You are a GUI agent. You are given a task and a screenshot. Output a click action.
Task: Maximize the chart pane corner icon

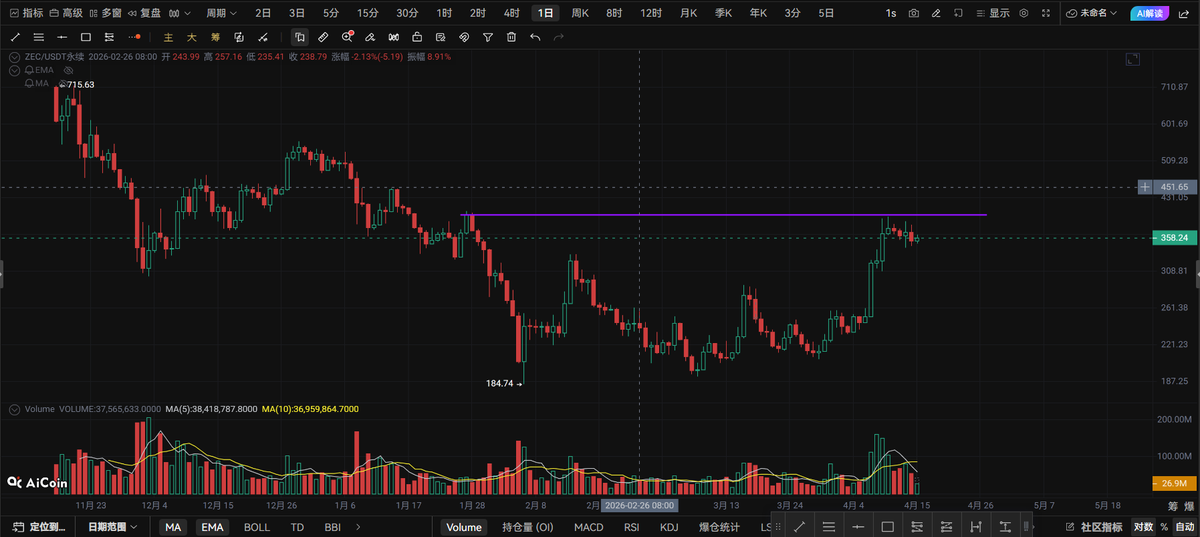1131,60
